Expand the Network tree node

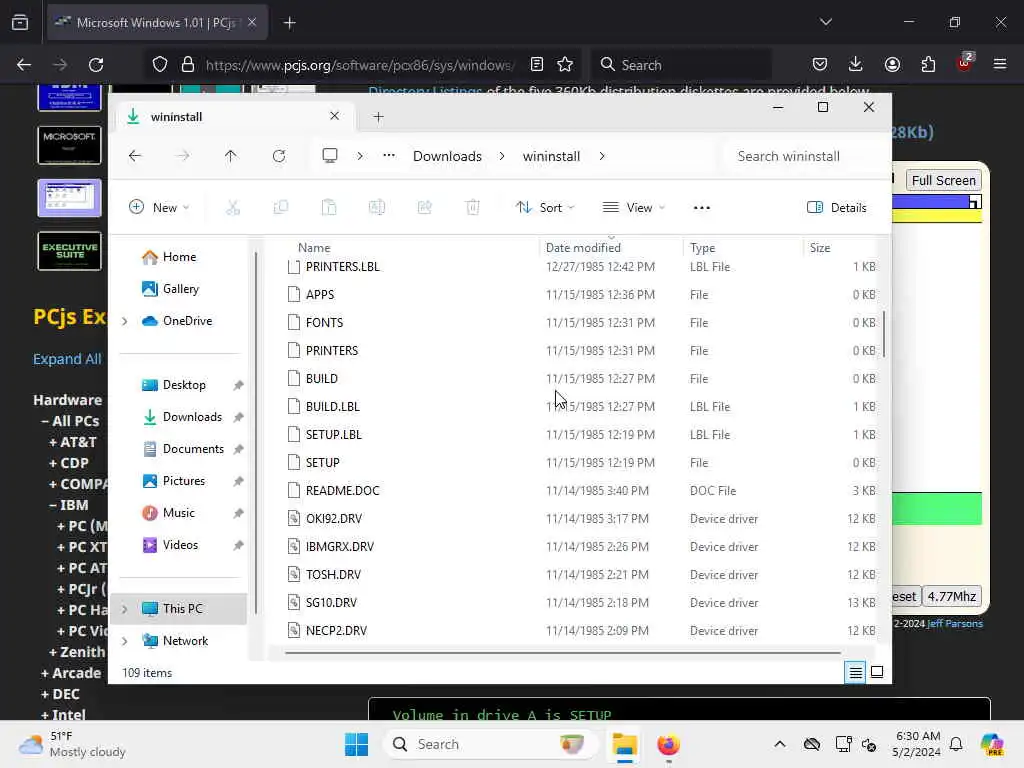pos(125,641)
